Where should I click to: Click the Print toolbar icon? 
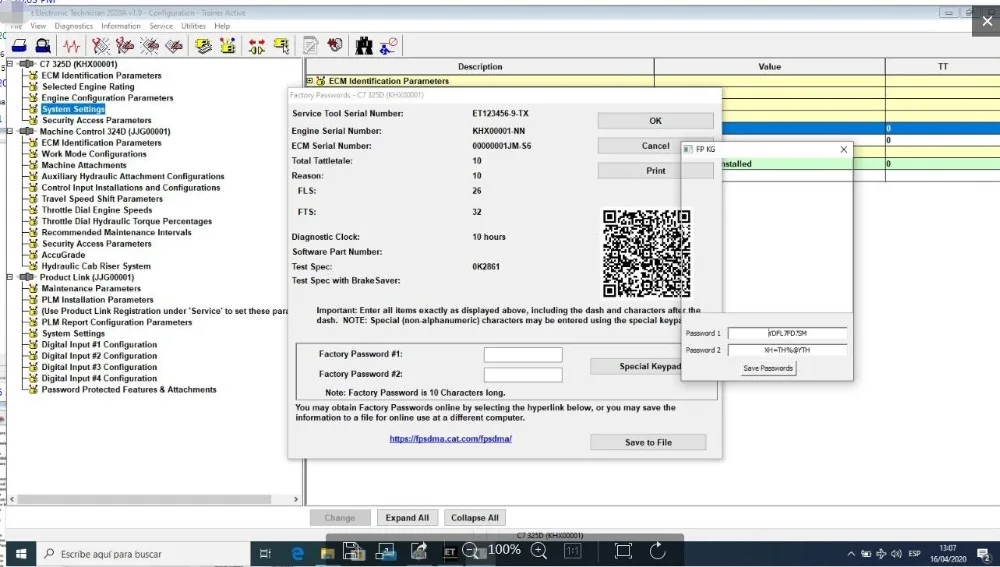click(x=19, y=46)
